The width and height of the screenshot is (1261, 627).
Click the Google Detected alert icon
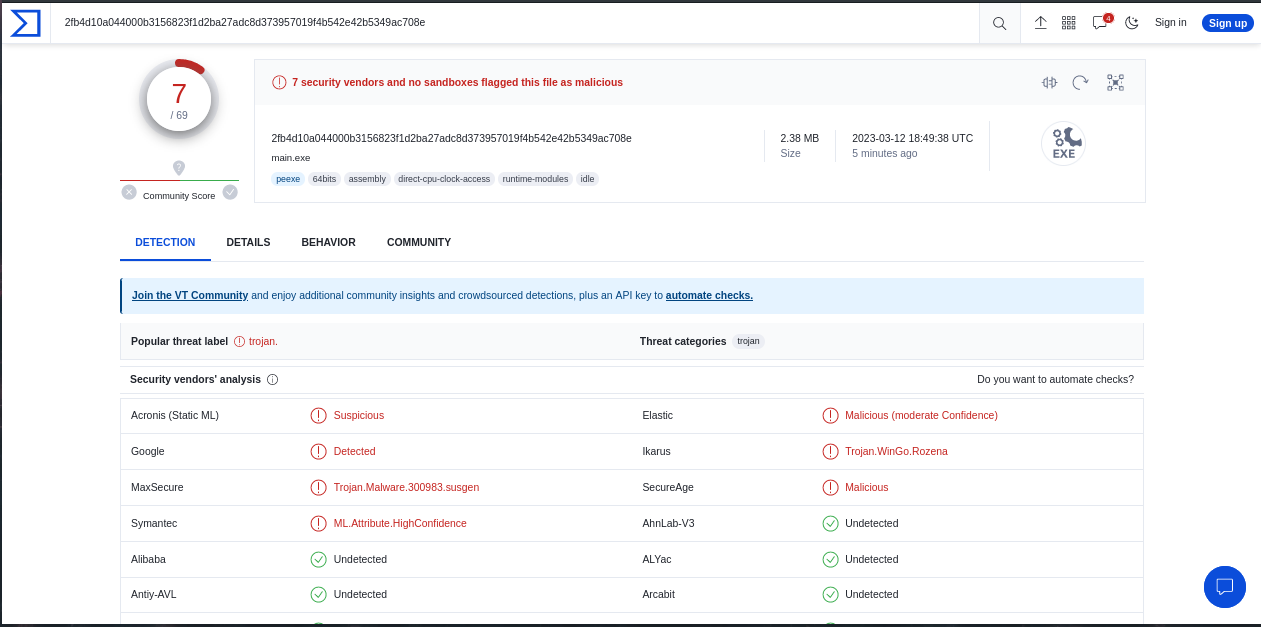tap(318, 451)
